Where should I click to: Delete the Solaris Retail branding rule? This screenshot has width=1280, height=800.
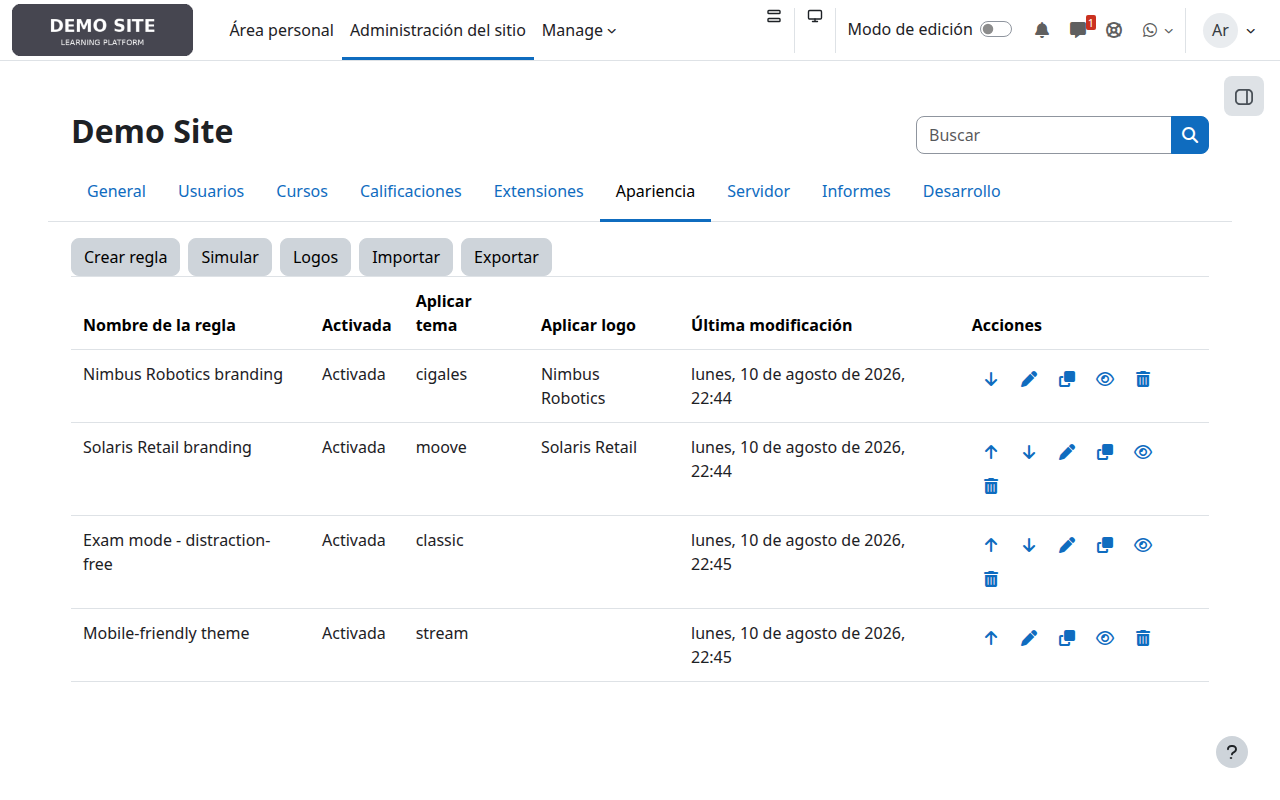(991, 486)
